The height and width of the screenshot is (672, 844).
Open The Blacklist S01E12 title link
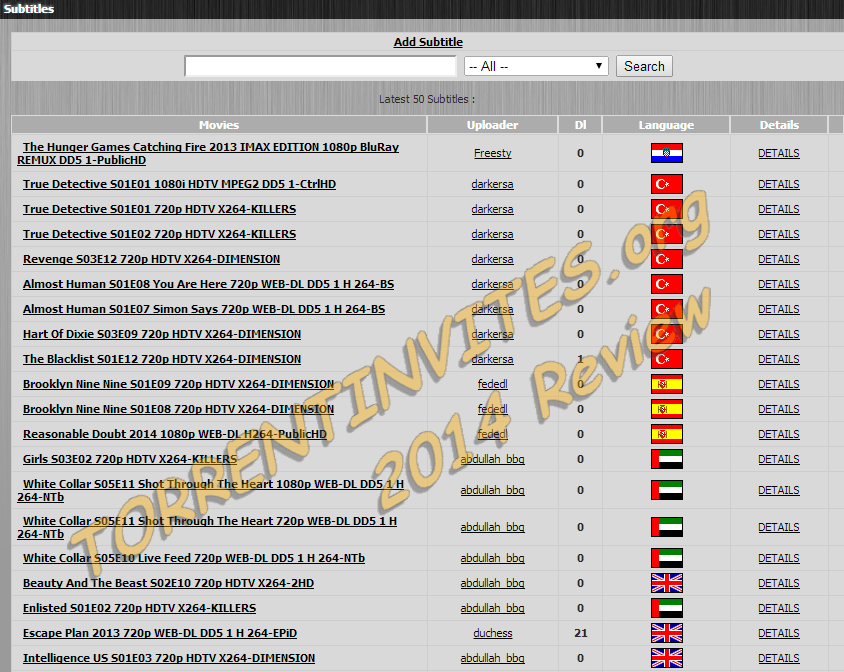coord(162,359)
